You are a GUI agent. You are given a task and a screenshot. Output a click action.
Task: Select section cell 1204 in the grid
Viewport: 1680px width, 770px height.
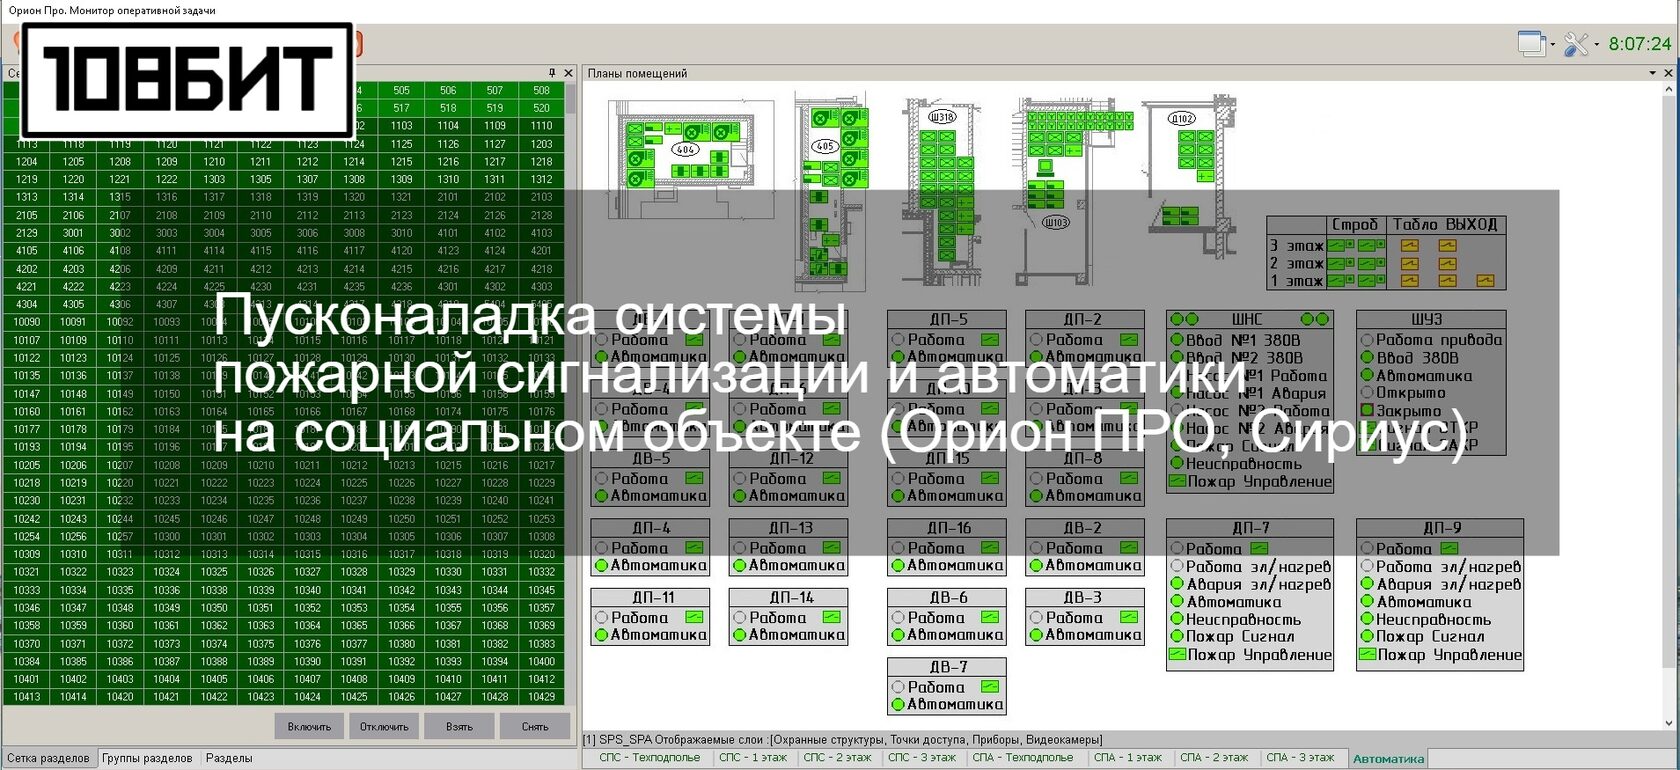point(27,161)
